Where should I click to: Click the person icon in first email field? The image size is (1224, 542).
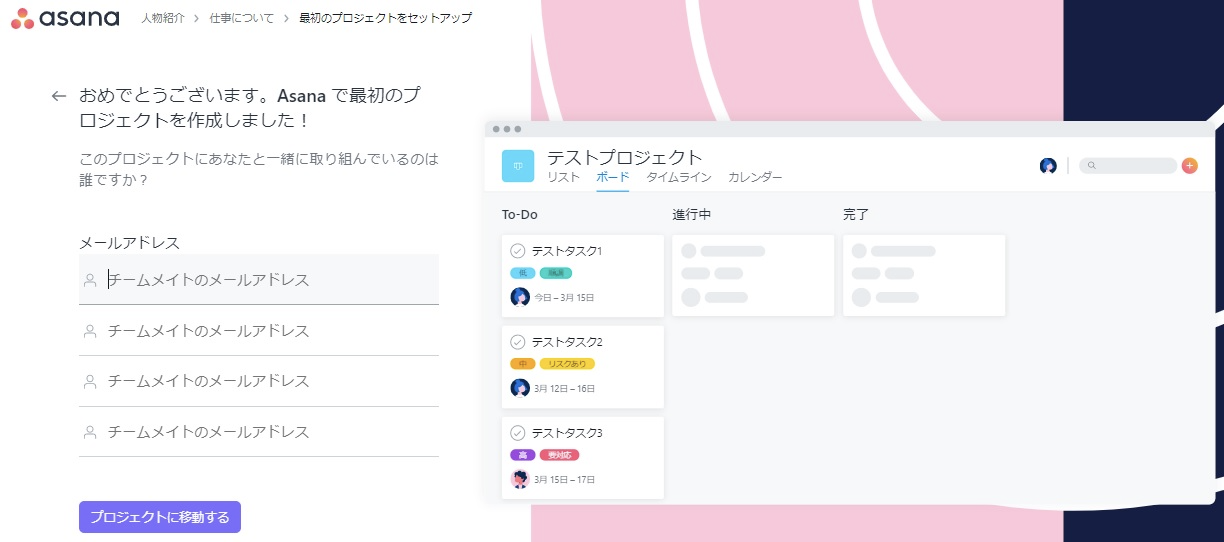point(91,281)
